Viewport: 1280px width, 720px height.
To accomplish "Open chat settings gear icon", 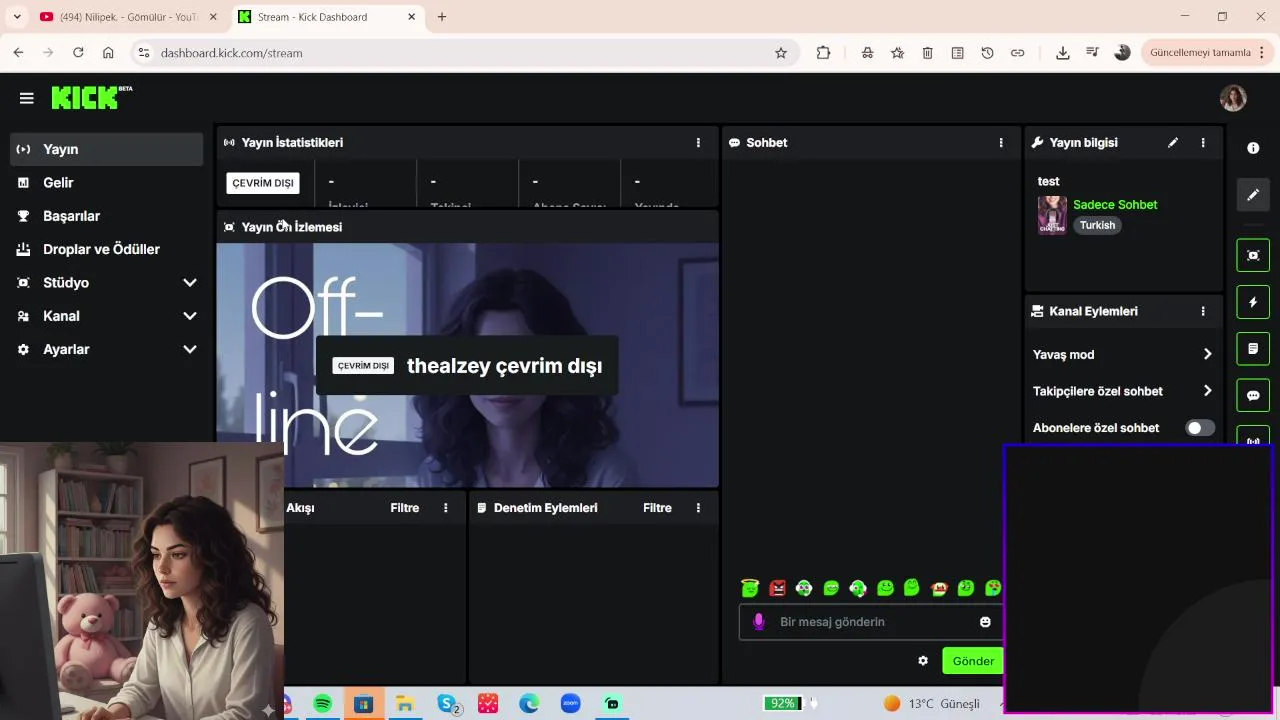I will (923, 661).
